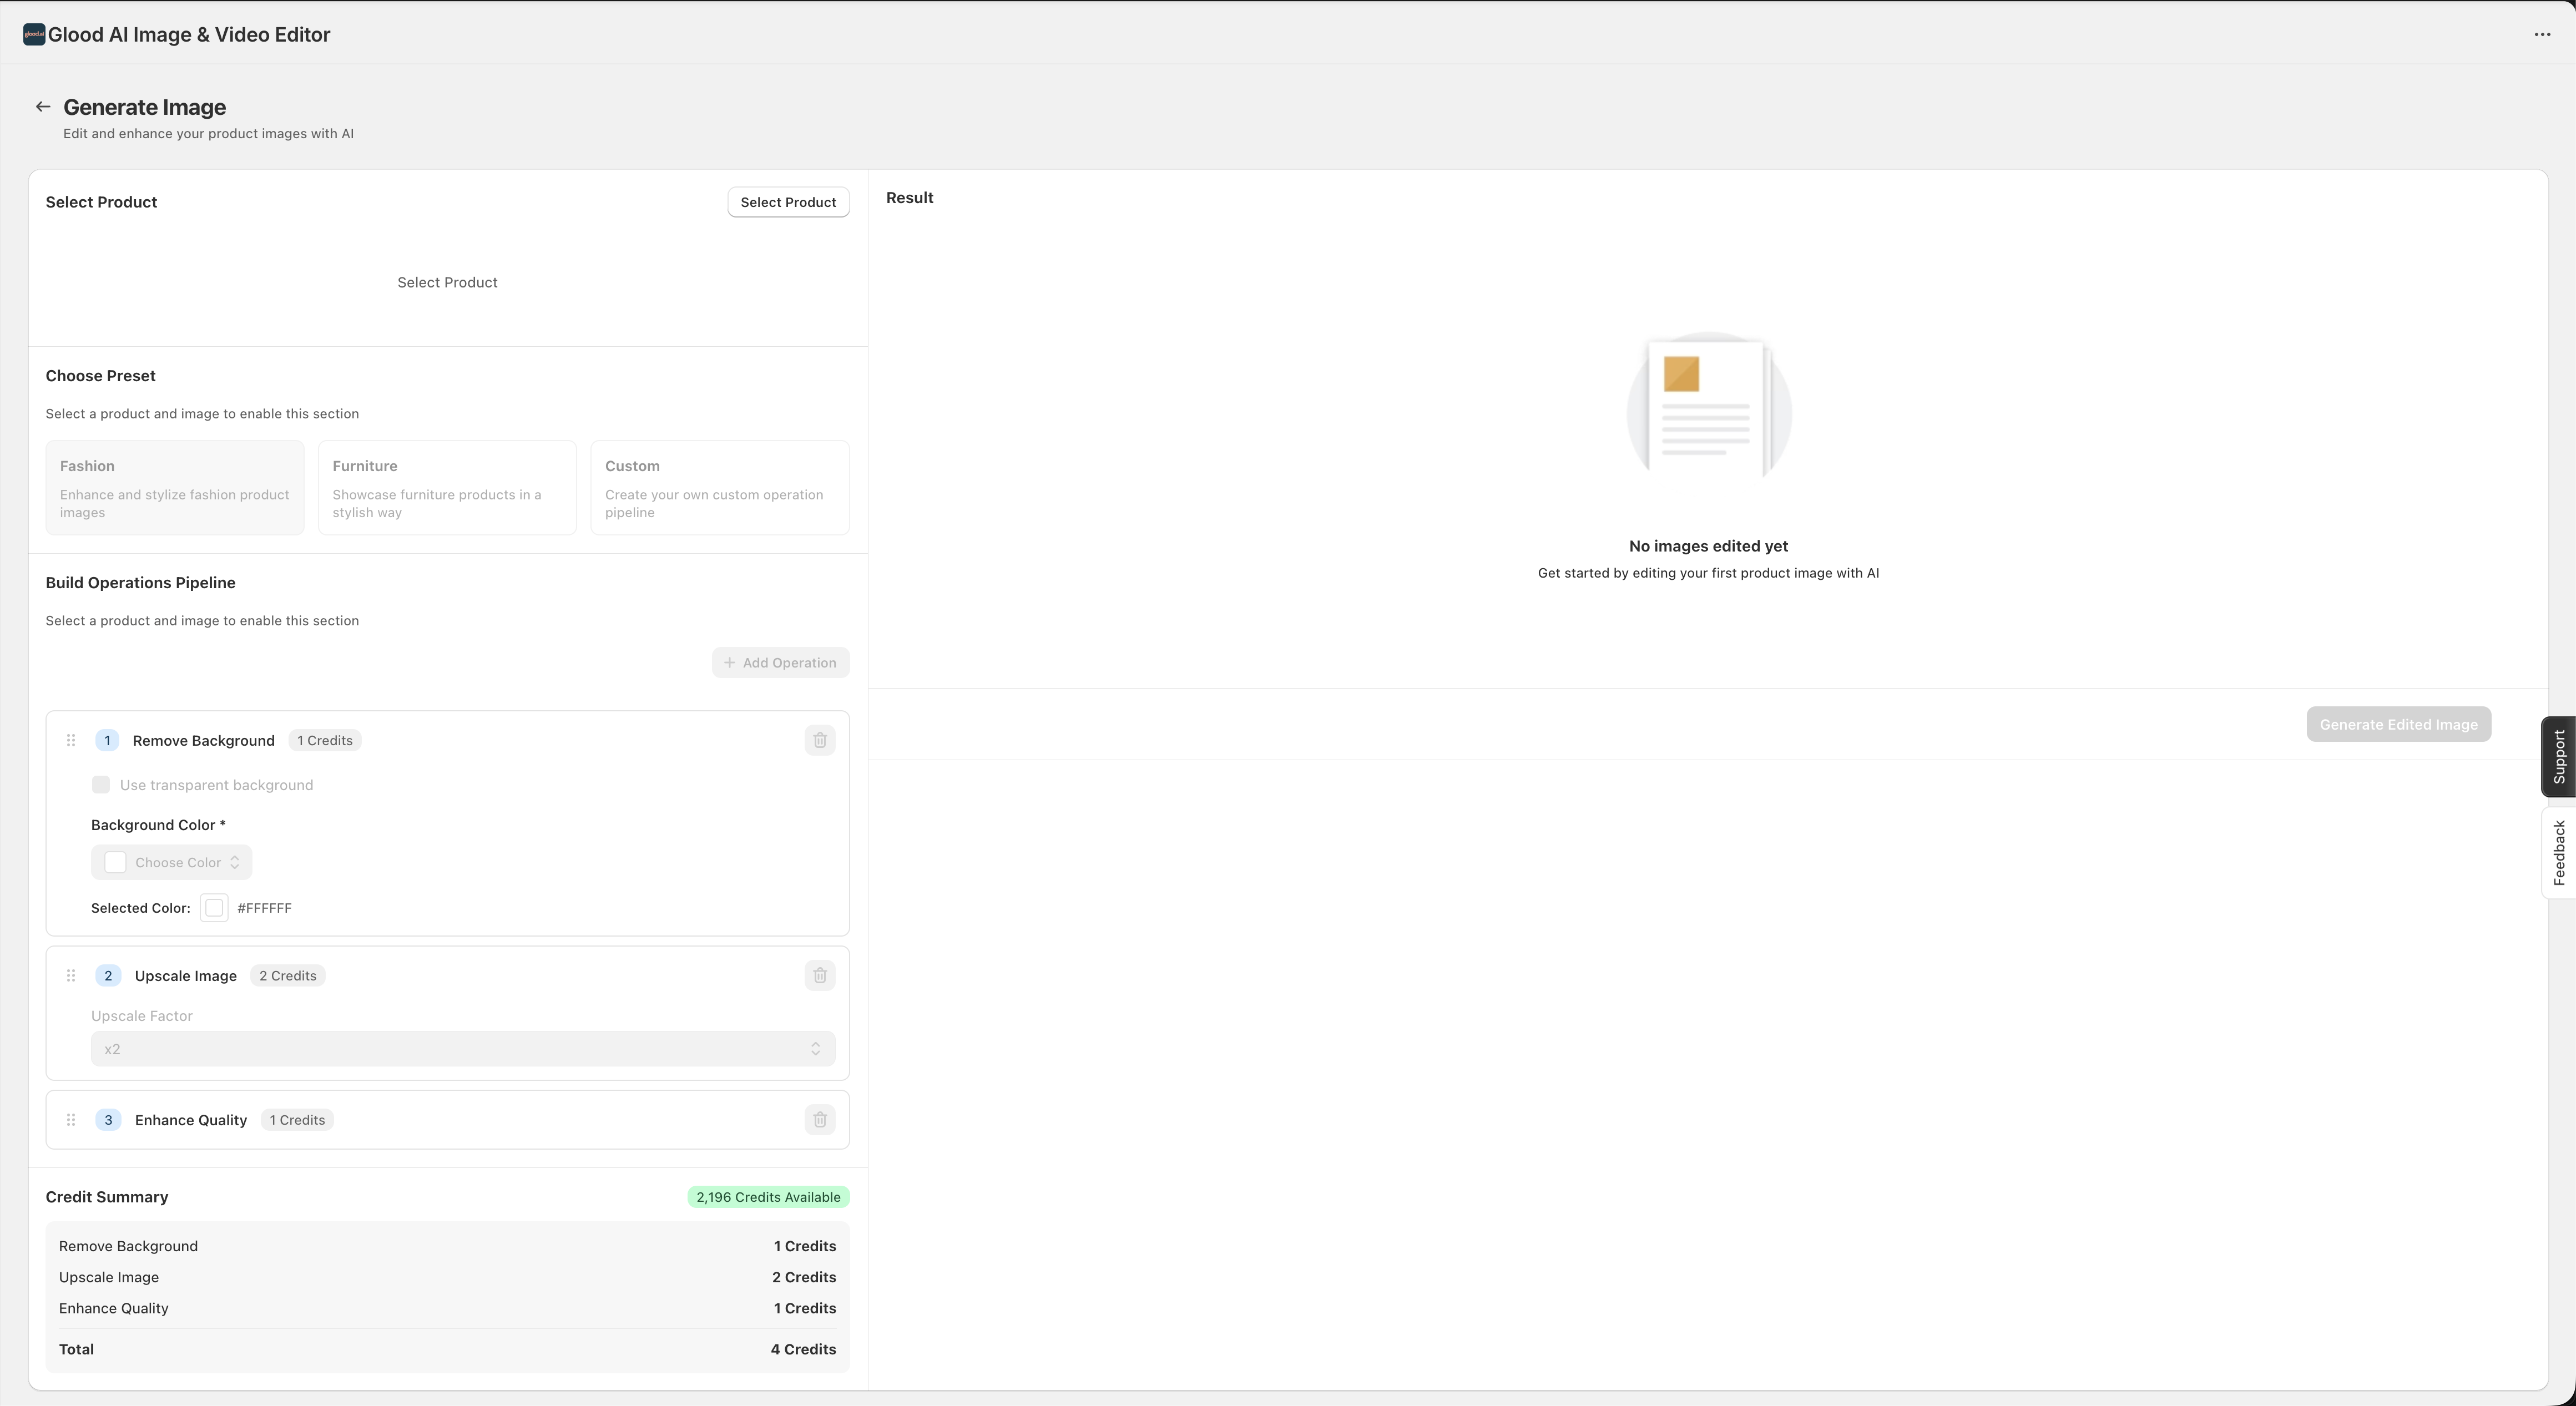
Task: Open the Choose Color dropdown
Action: 171,862
